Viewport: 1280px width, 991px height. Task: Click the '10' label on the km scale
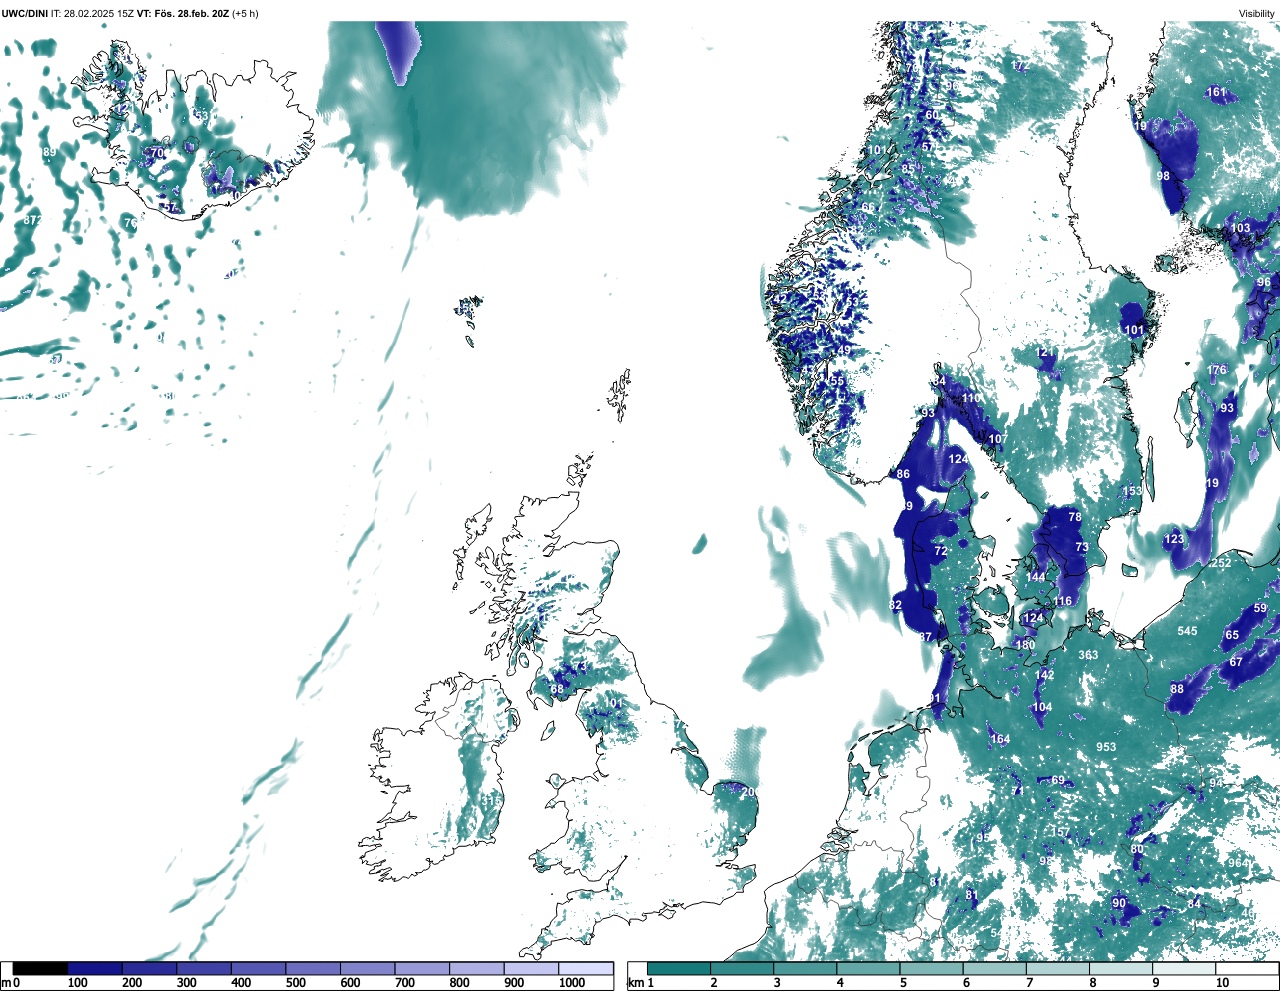pos(1222,983)
